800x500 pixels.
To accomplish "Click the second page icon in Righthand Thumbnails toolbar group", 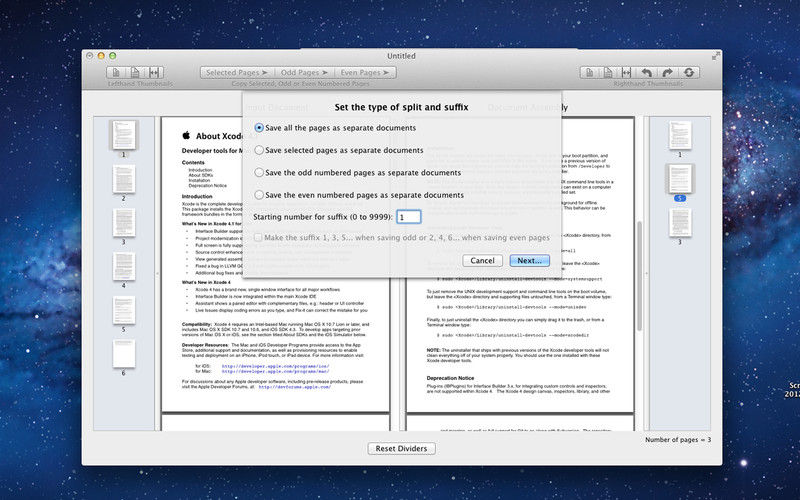I will 608,72.
